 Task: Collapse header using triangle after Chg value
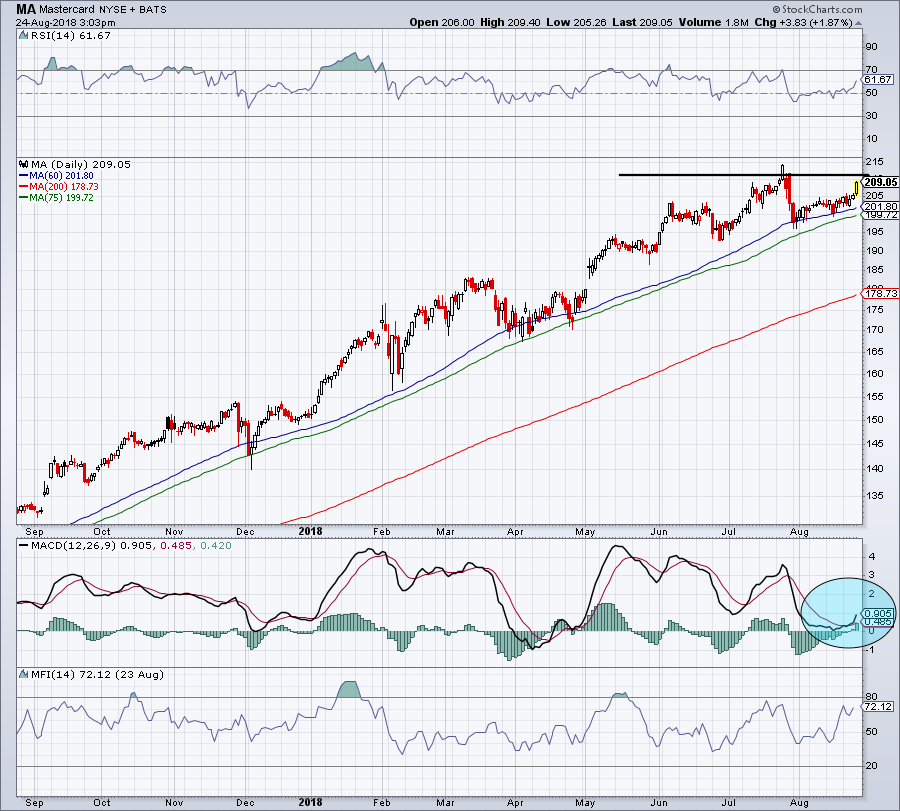(x=859, y=23)
